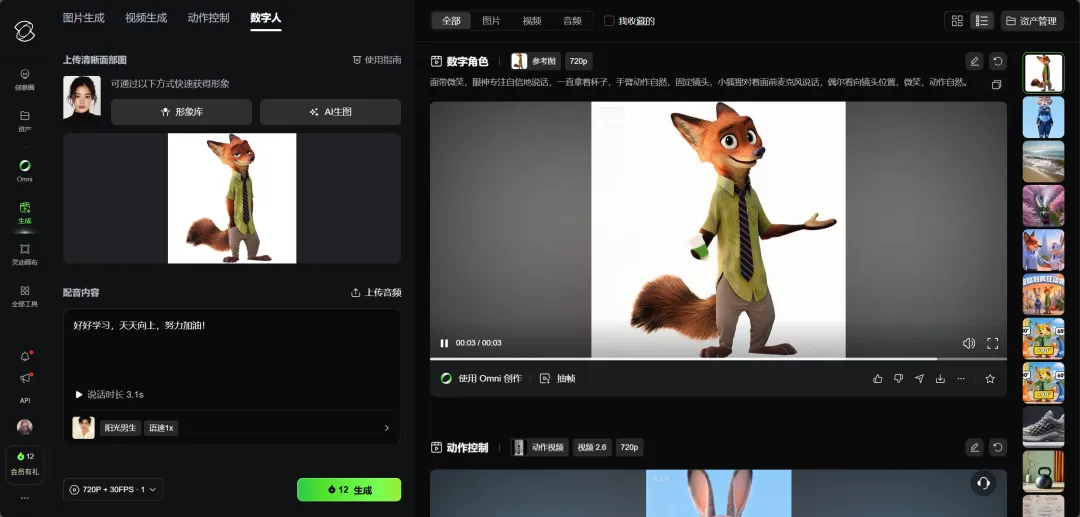Open the 资产 folder in sidebar
Image resolution: width=1080 pixels, height=517 pixels.
click(x=25, y=120)
